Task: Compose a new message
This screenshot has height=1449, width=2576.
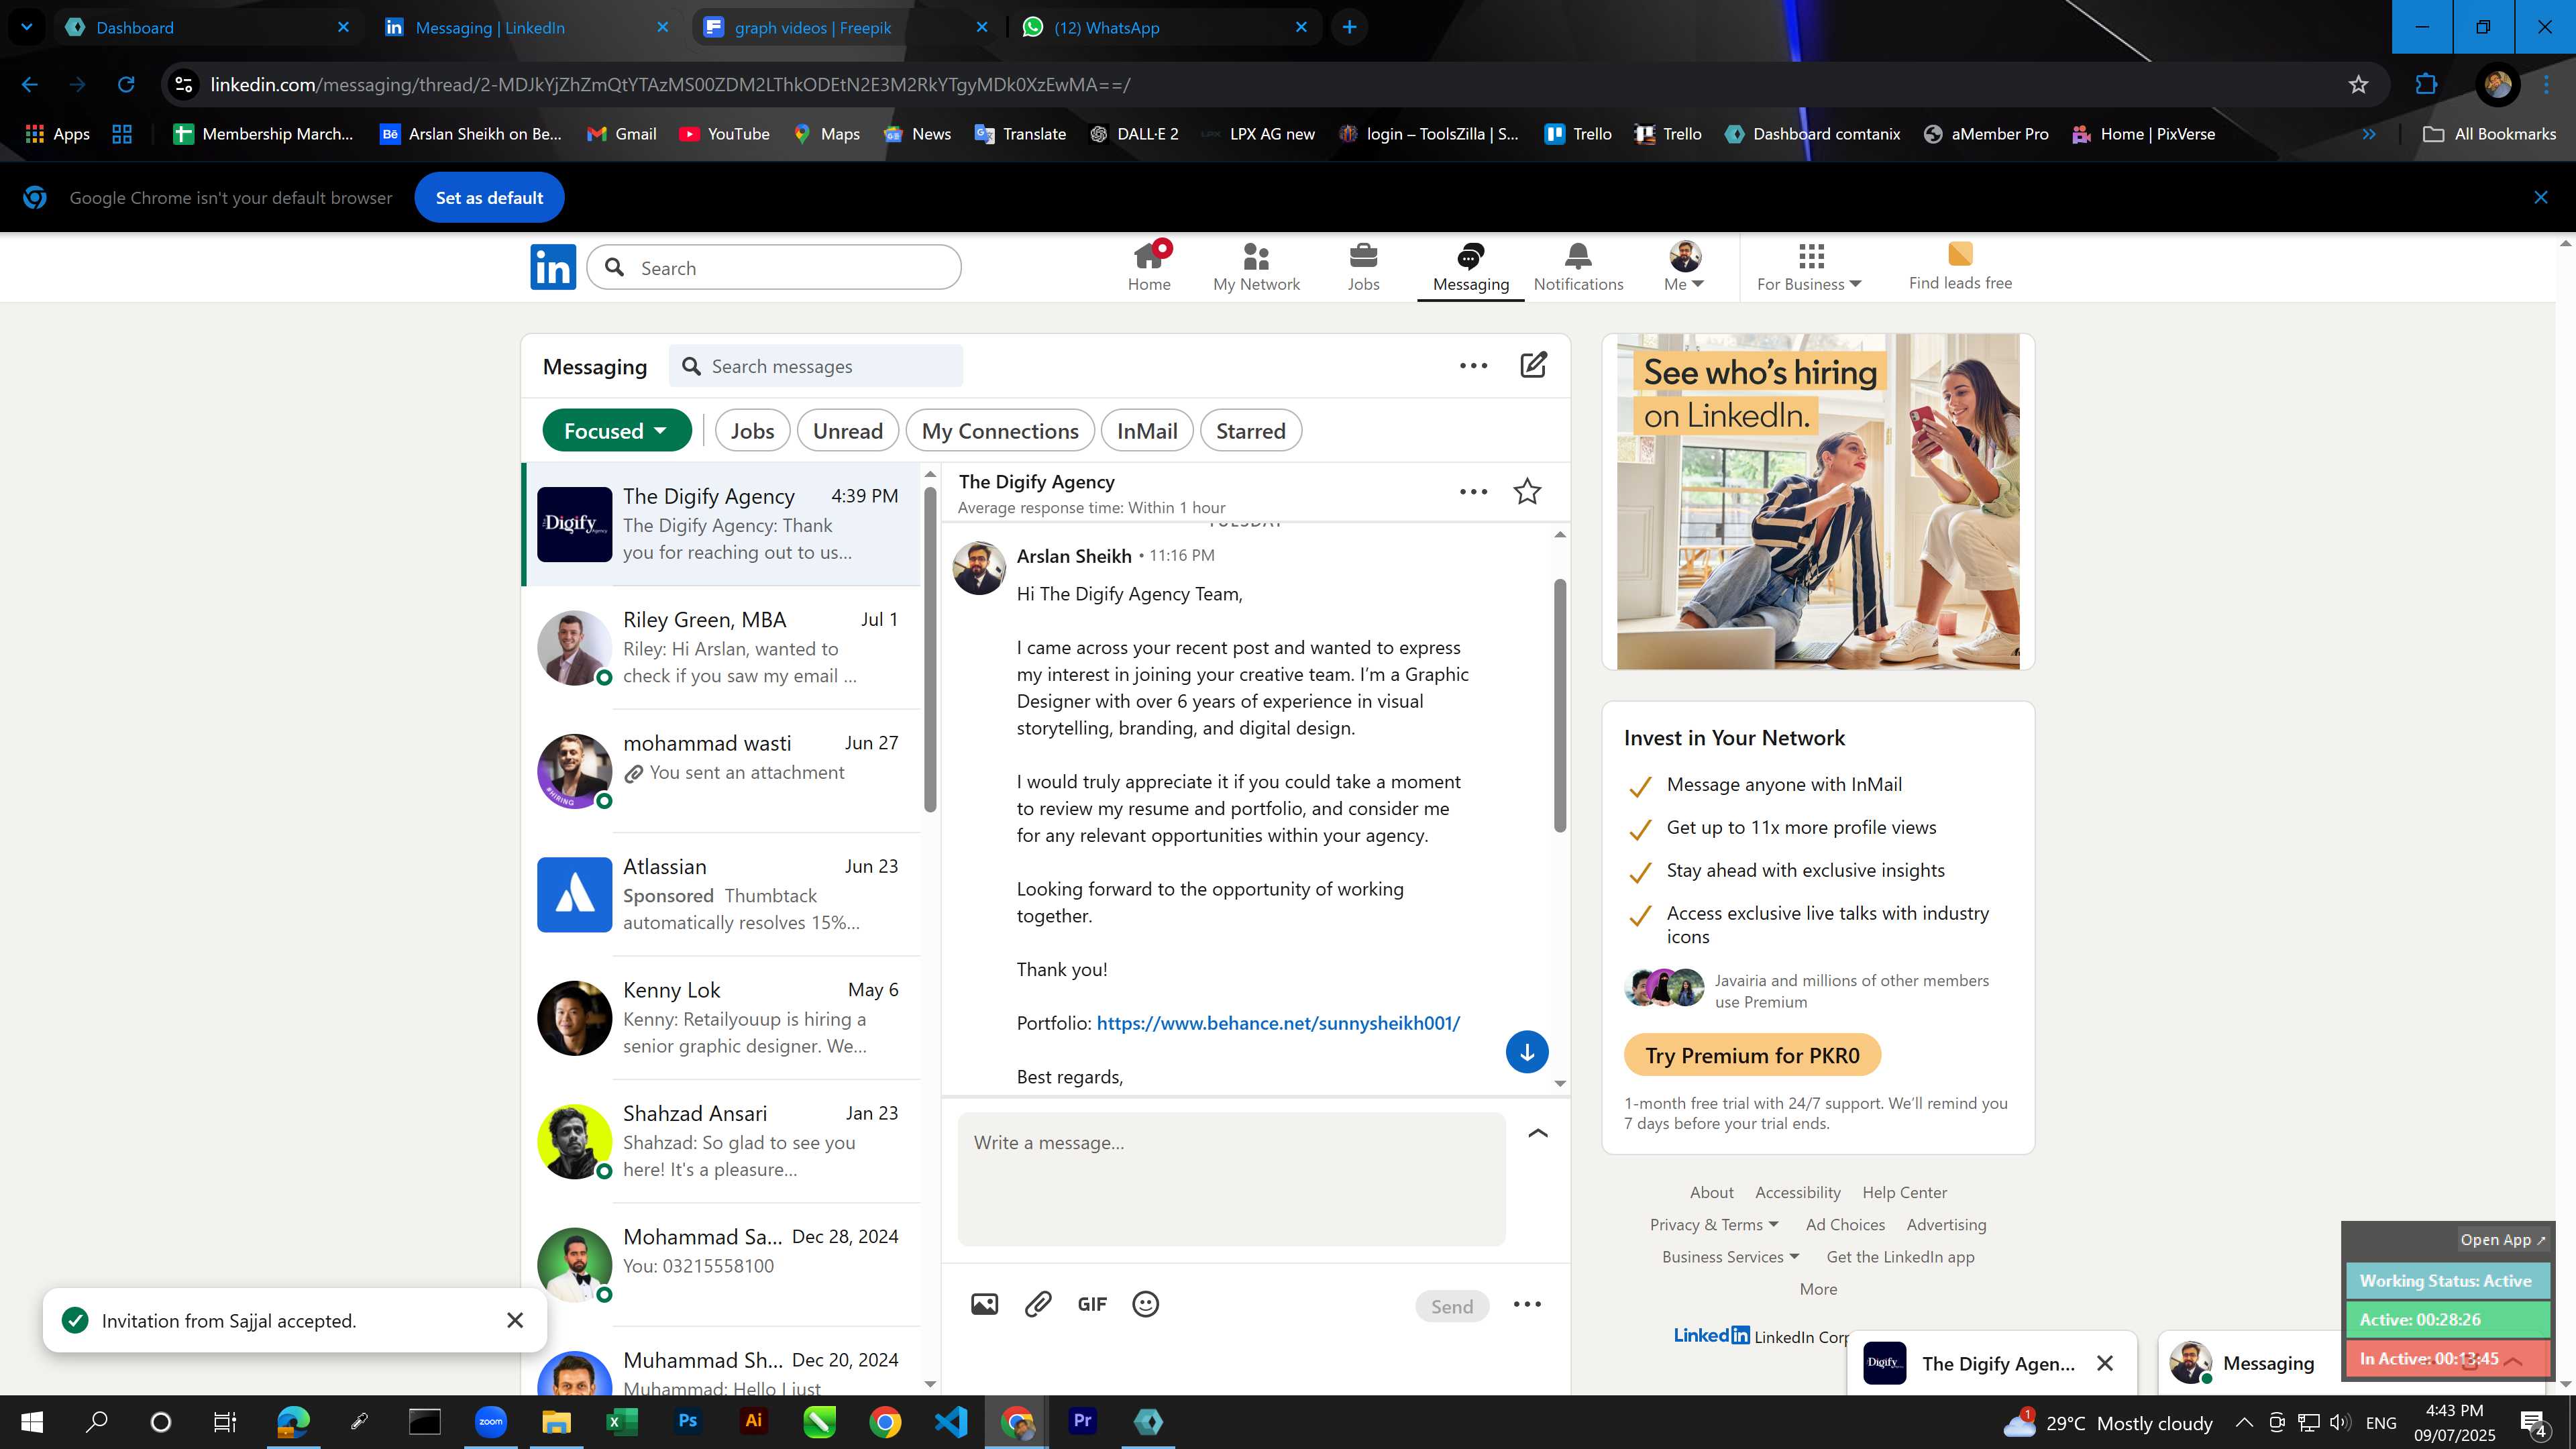Action: (x=1533, y=365)
